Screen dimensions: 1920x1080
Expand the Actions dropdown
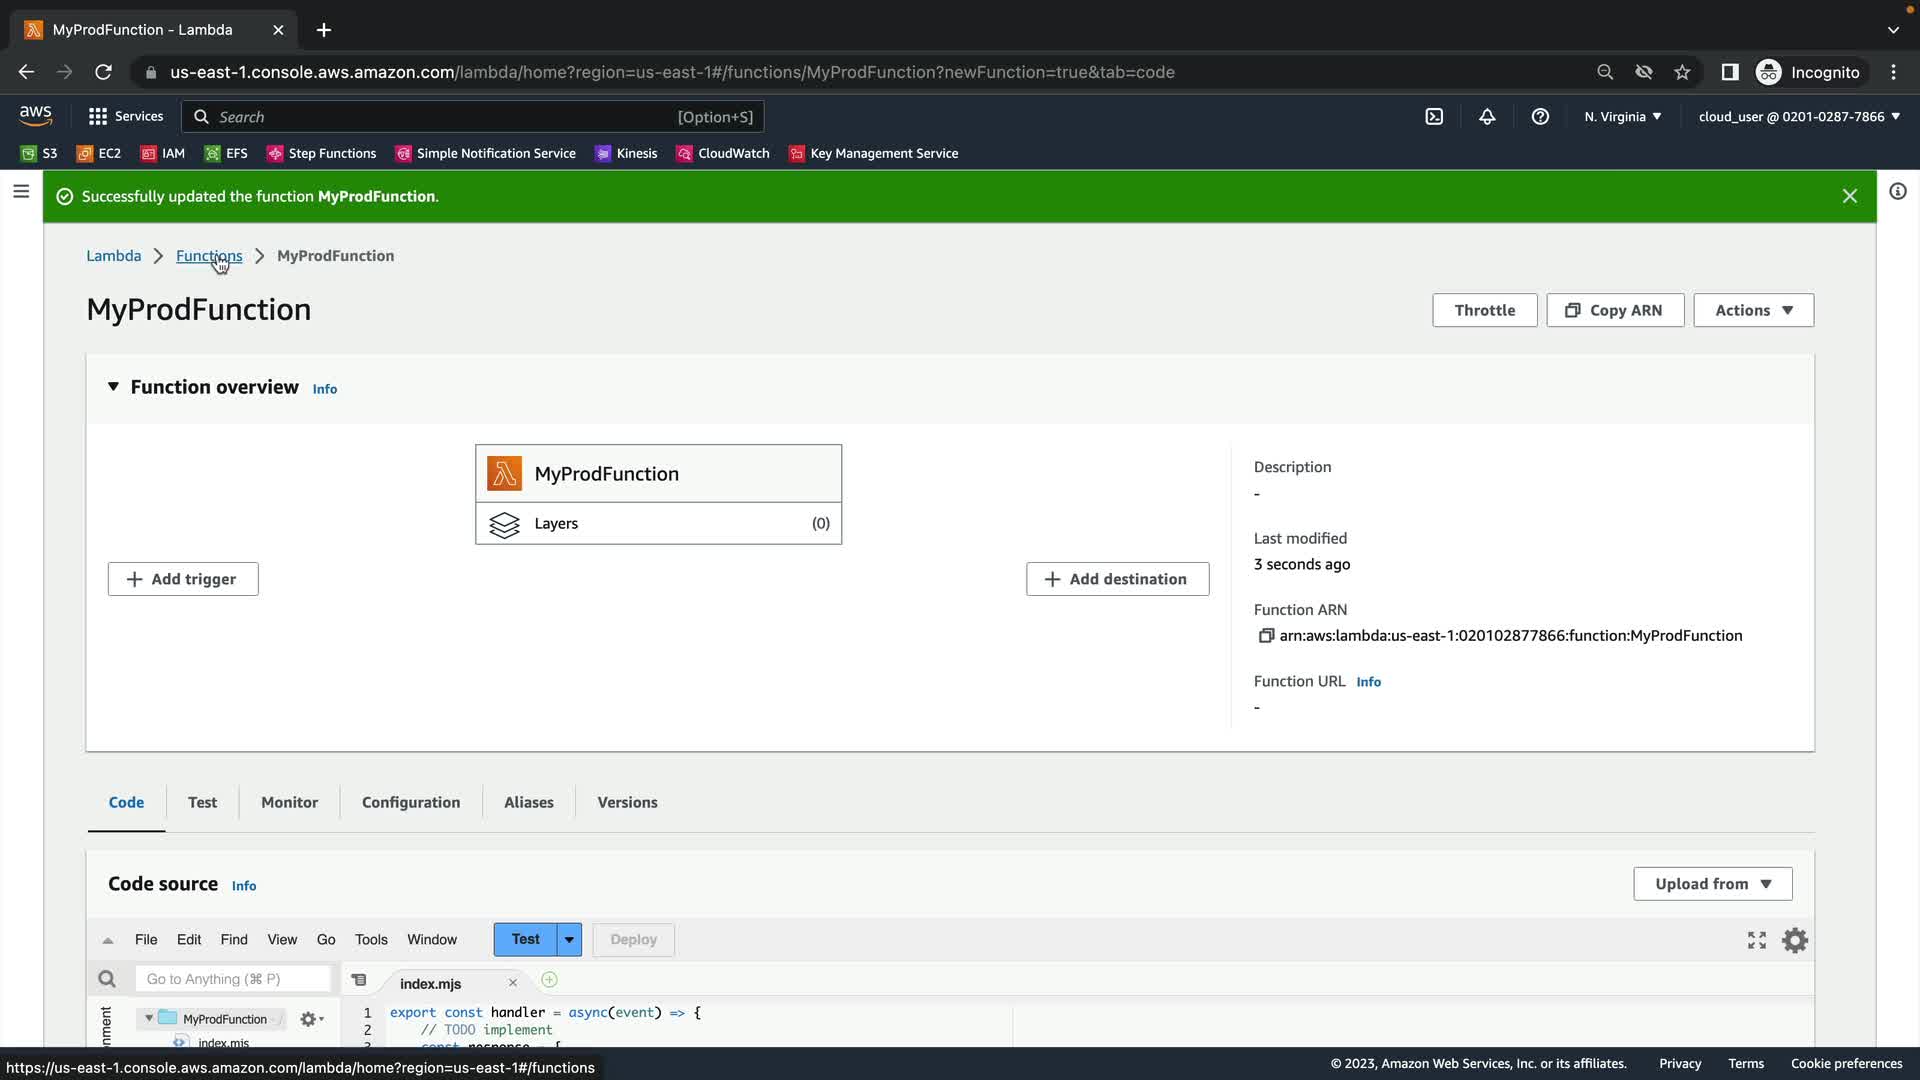click(1753, 310)
